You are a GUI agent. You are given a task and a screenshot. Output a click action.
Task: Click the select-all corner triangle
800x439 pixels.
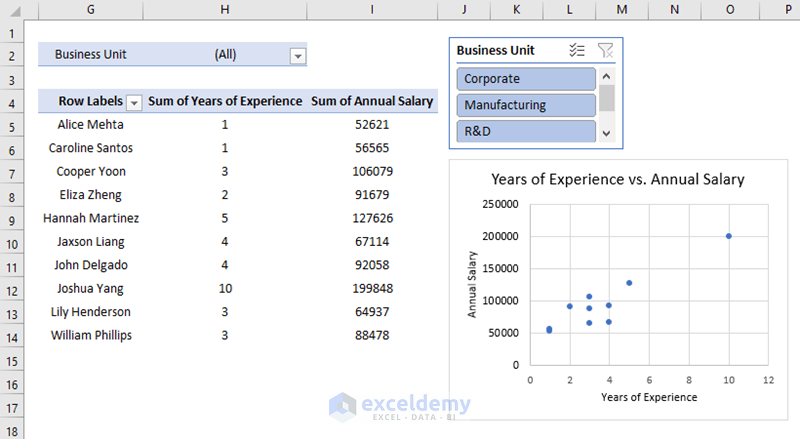click(15, 11)
